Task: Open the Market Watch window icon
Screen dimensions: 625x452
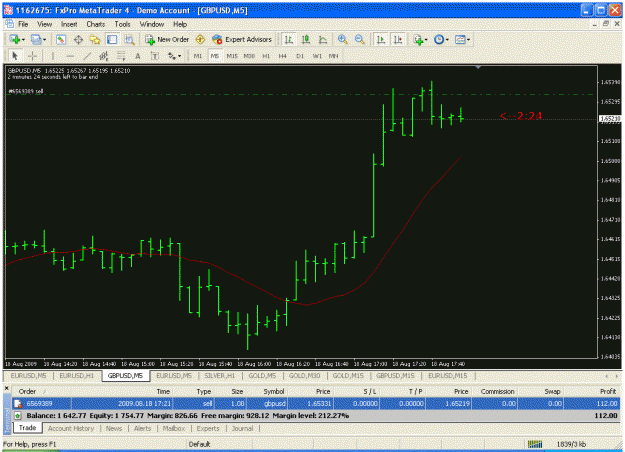Action: tap(61, 39)
